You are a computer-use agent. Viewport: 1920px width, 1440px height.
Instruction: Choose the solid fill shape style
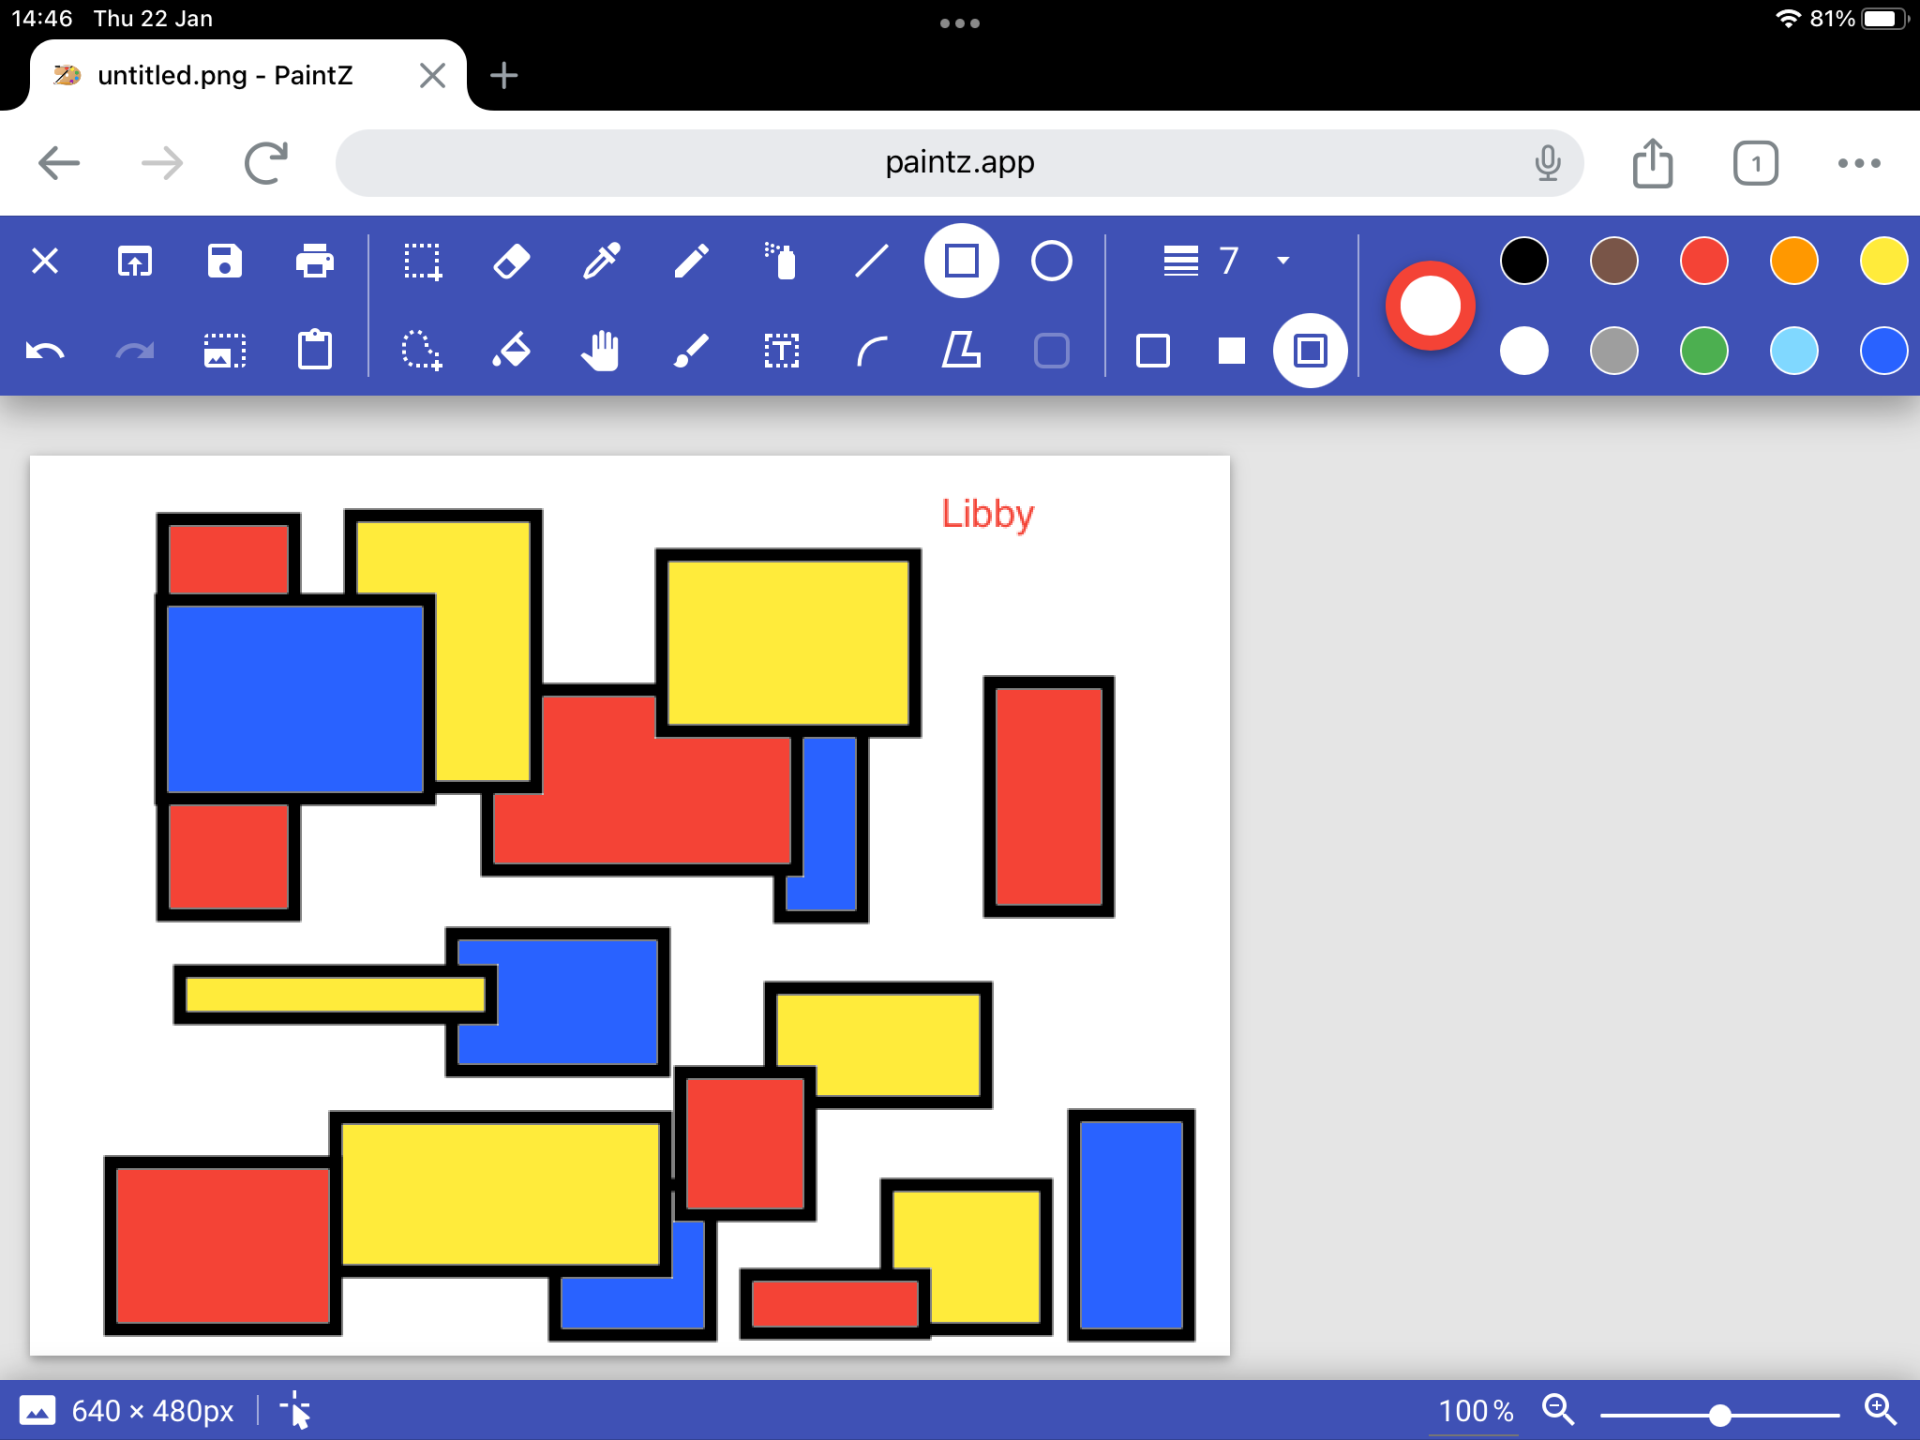point(1231,351)
